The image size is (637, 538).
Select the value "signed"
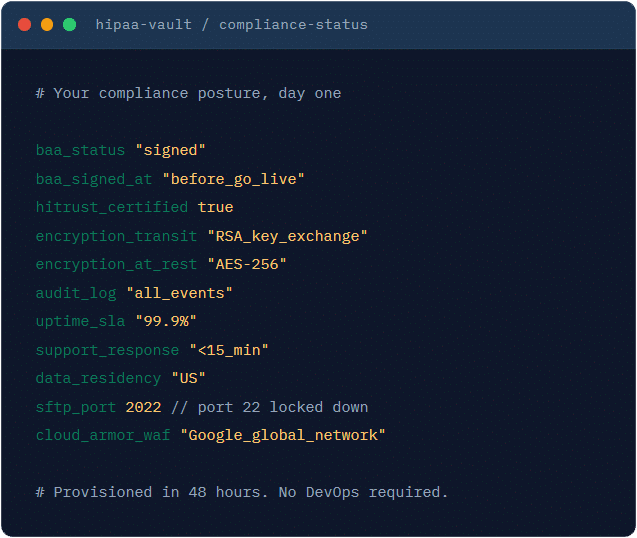(x=171, y=150)
